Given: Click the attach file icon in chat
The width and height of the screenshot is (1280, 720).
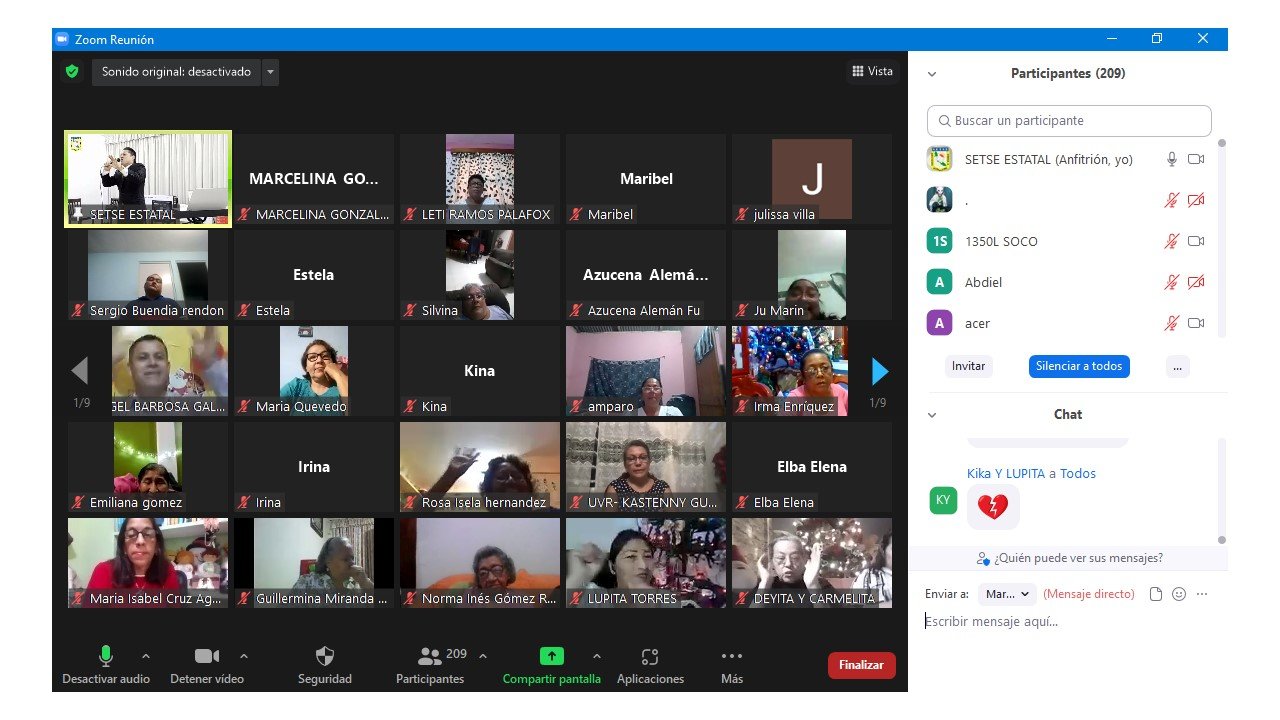Looking at the screenshot, I should [1156, 594].
